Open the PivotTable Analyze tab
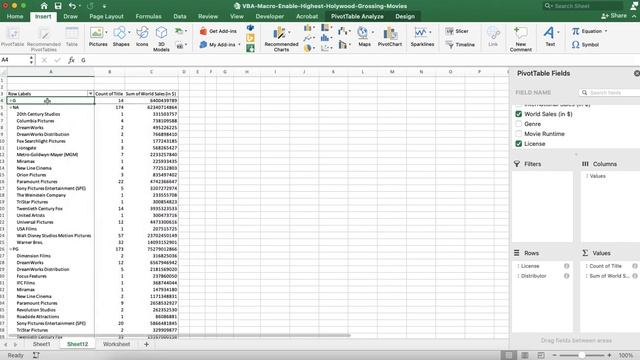The width and height of the screenshot is (640, 360). 357,16
